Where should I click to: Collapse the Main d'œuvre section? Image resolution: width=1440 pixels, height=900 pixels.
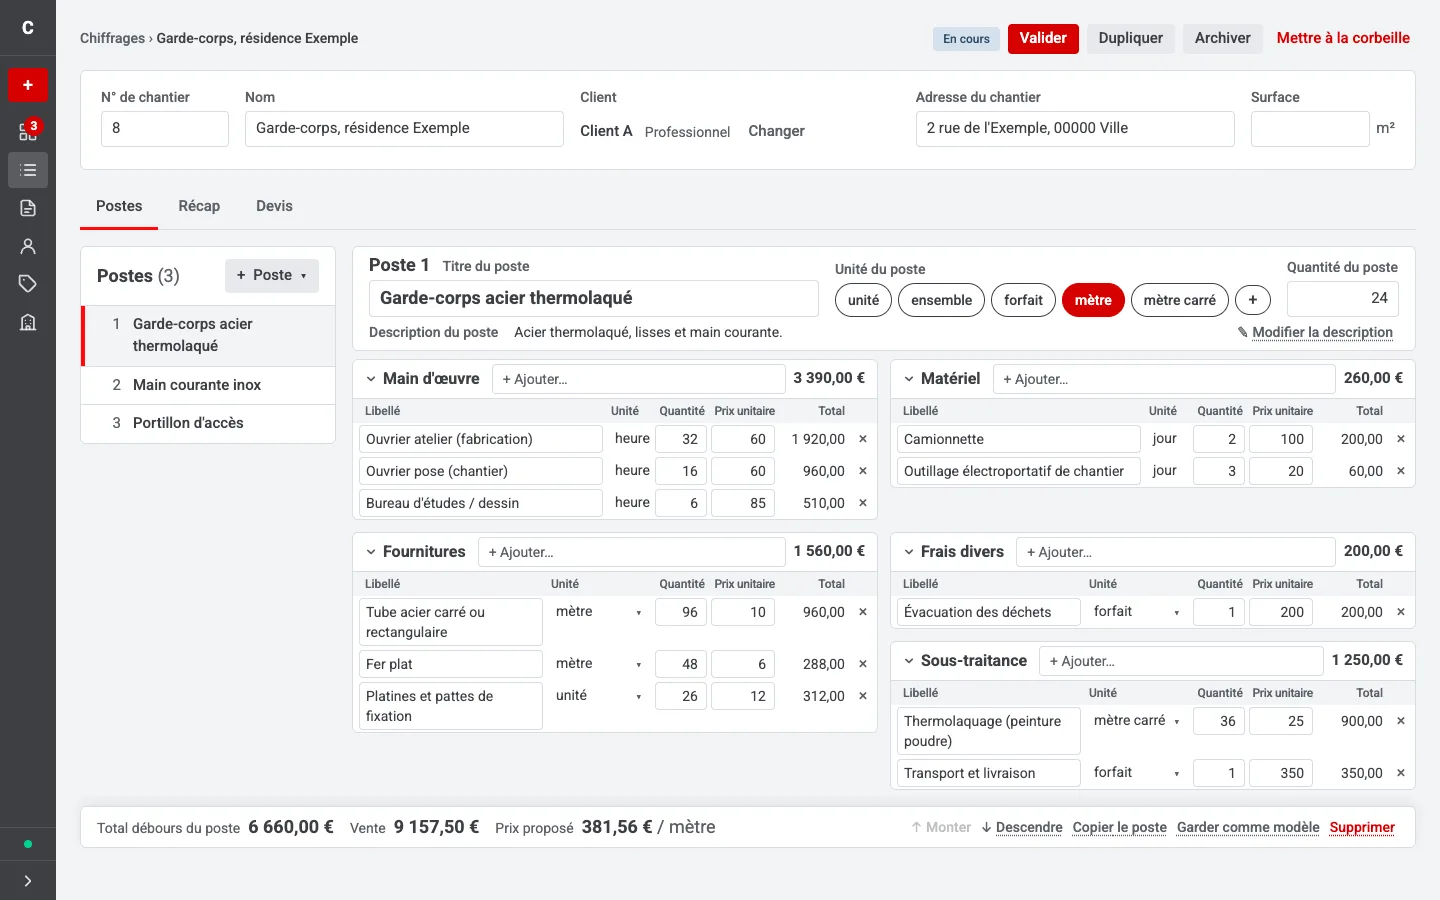(x=371, y=379)
